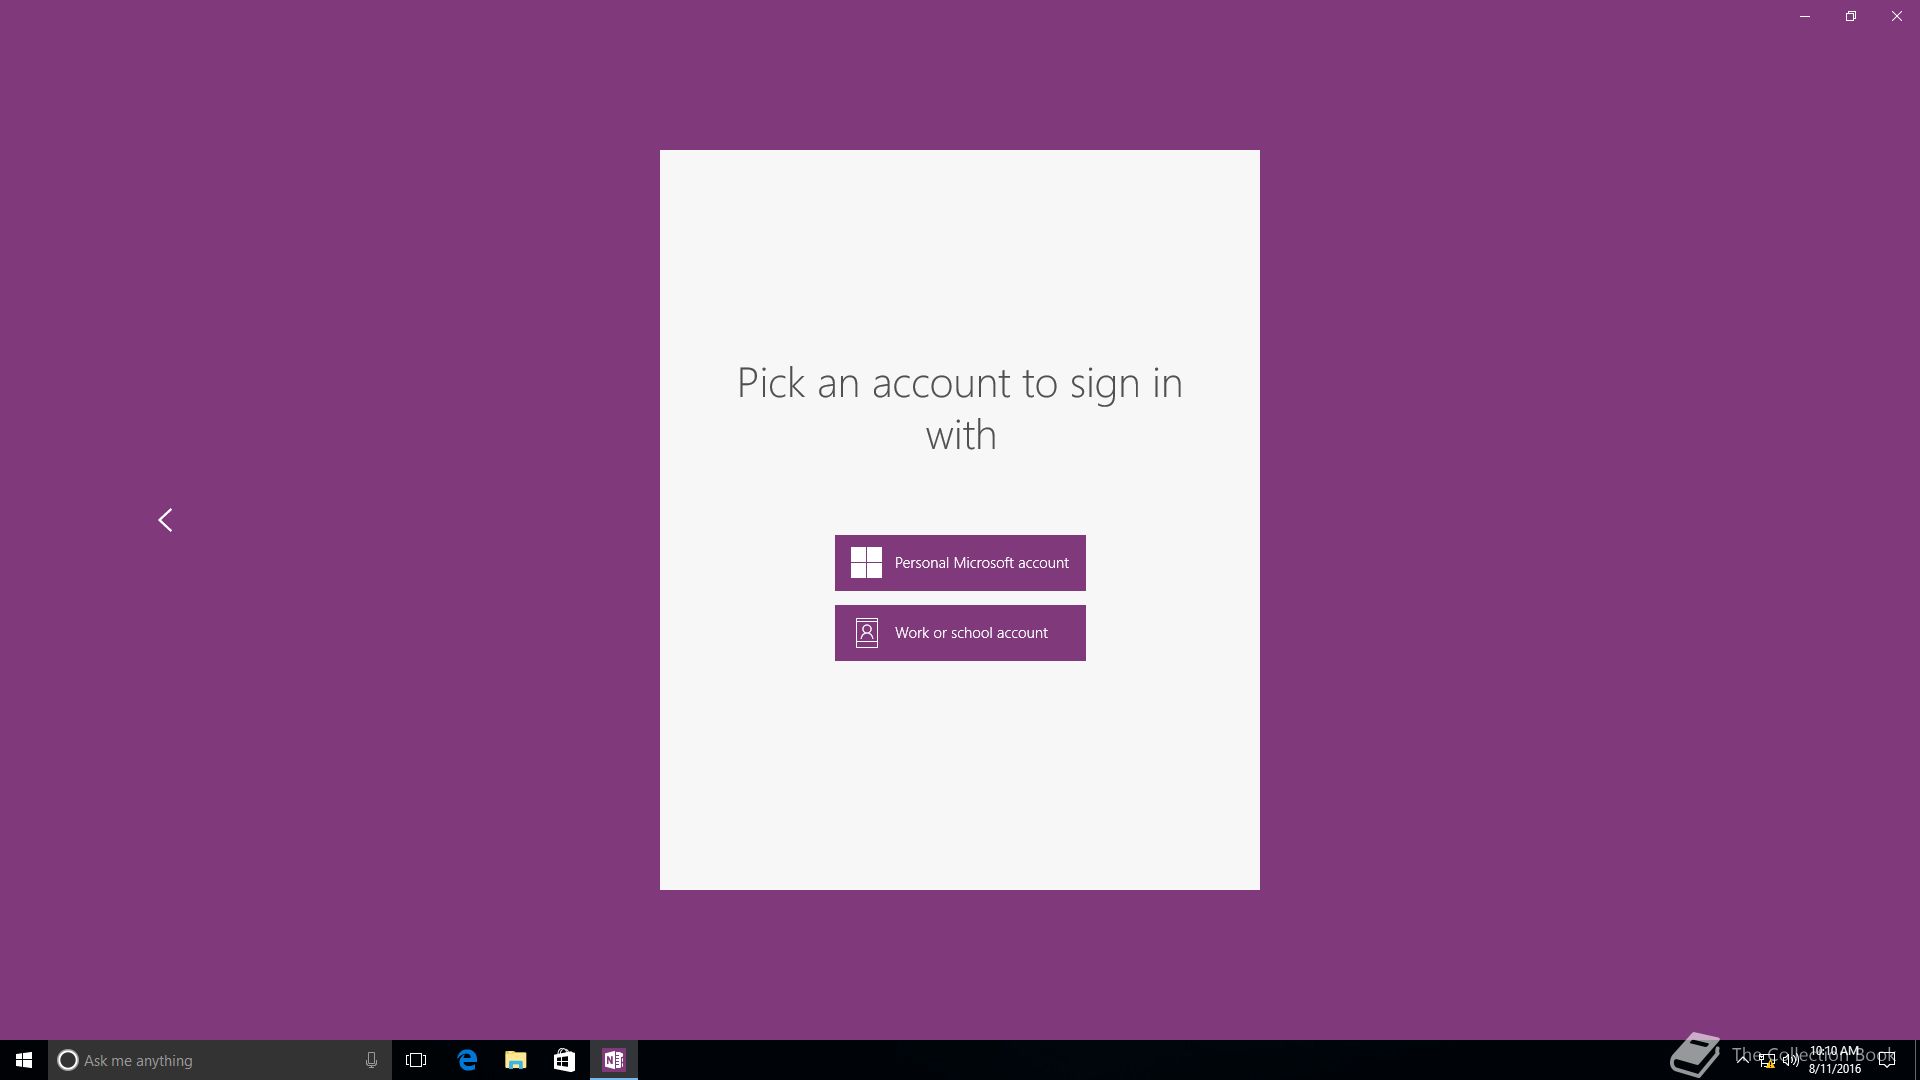Activate Cortana microphone icon

[x=371, y=1060]
